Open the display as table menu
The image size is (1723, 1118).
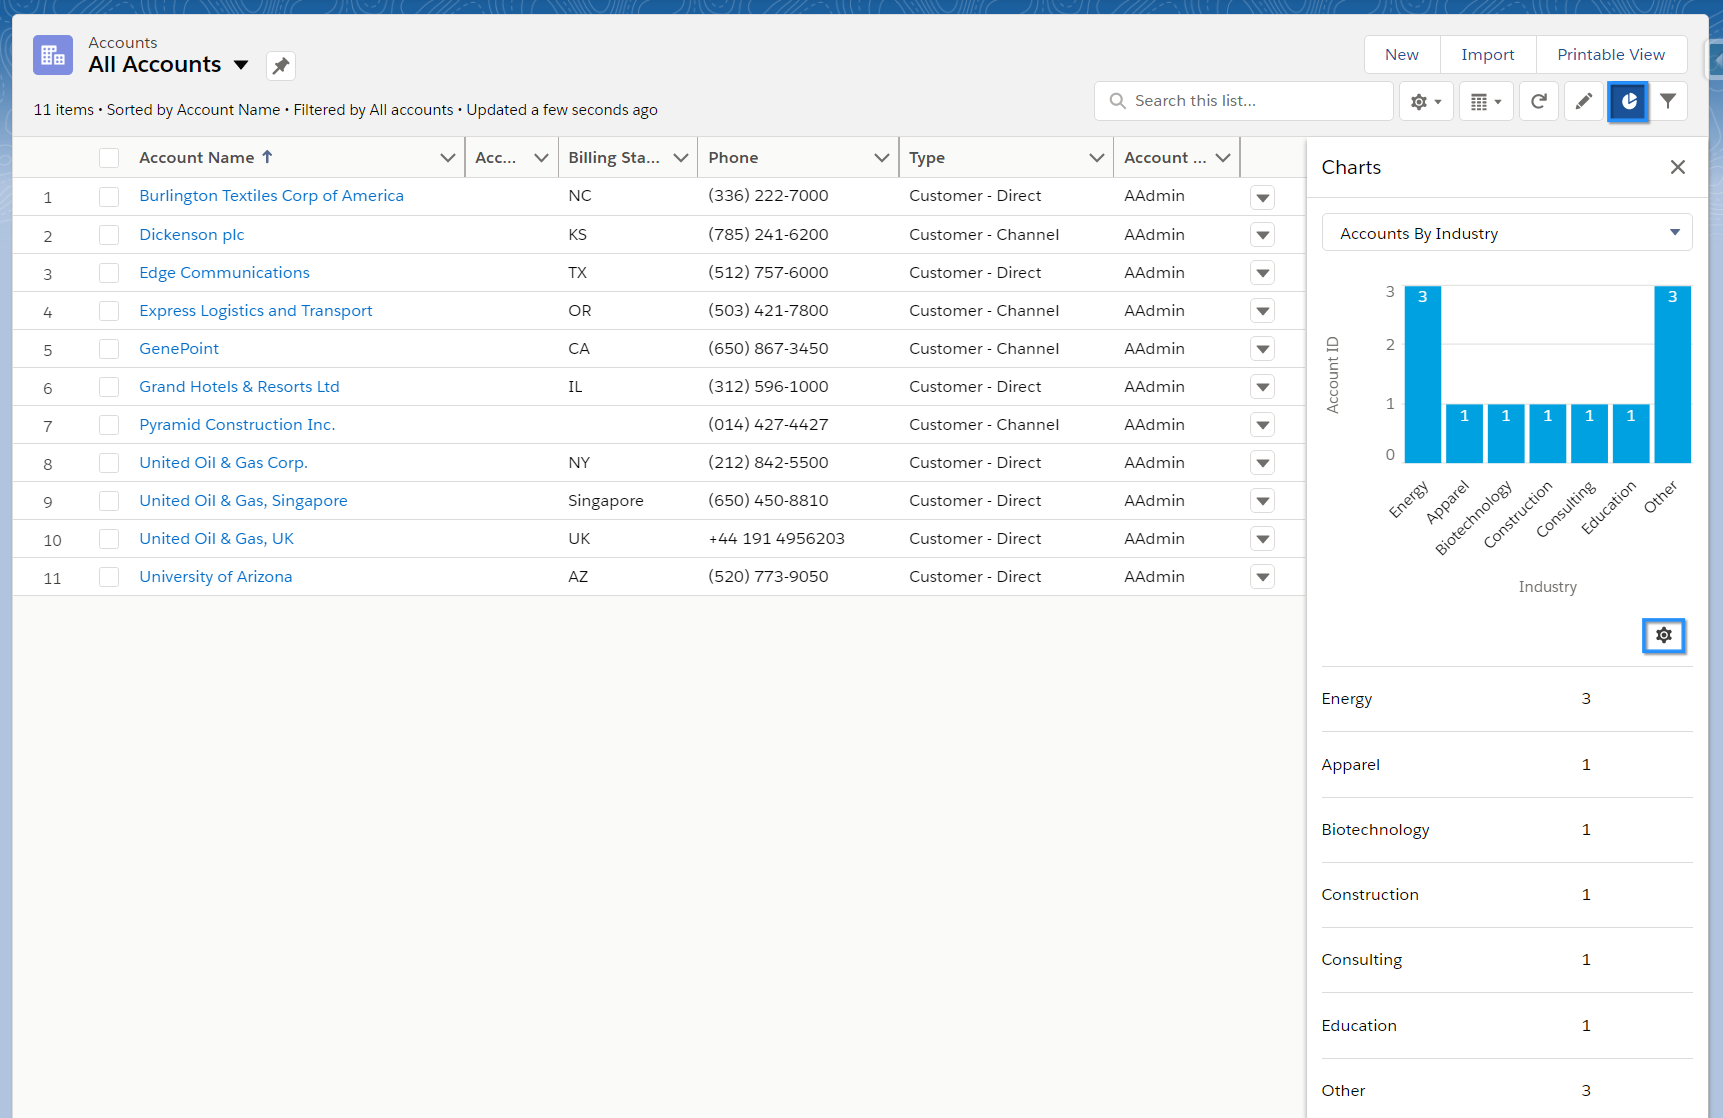(1486, 101)
